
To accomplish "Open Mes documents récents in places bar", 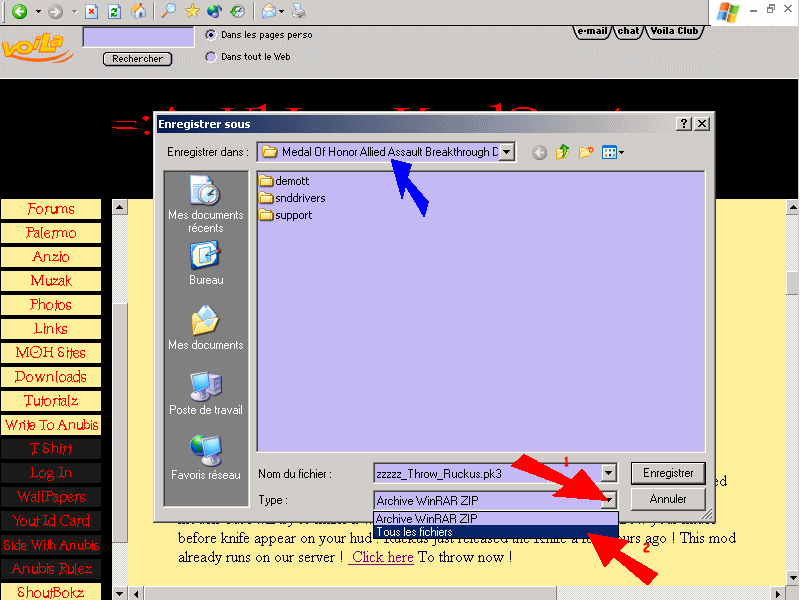I will [x=206, y=204].
